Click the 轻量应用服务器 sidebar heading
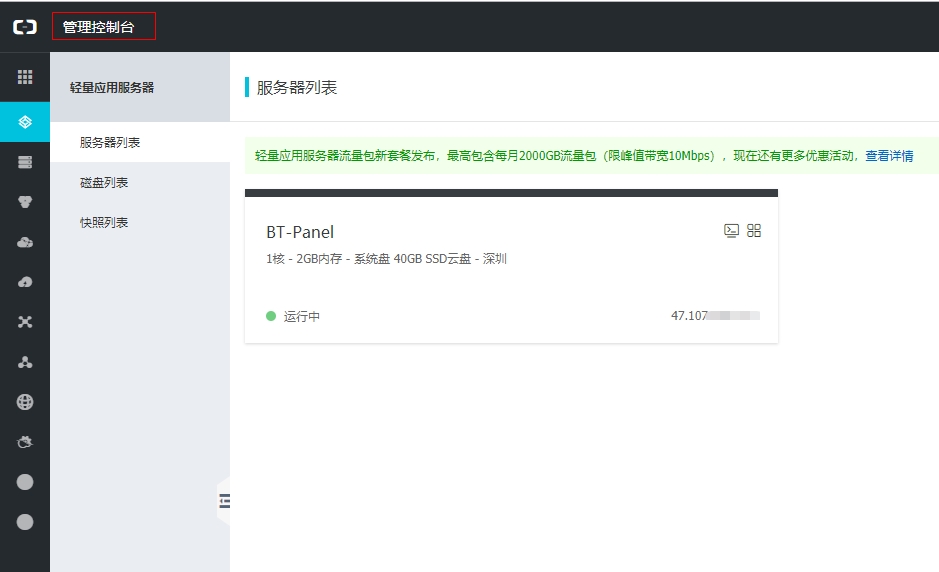This screenshot has width=939, height=572. (112, 87)
